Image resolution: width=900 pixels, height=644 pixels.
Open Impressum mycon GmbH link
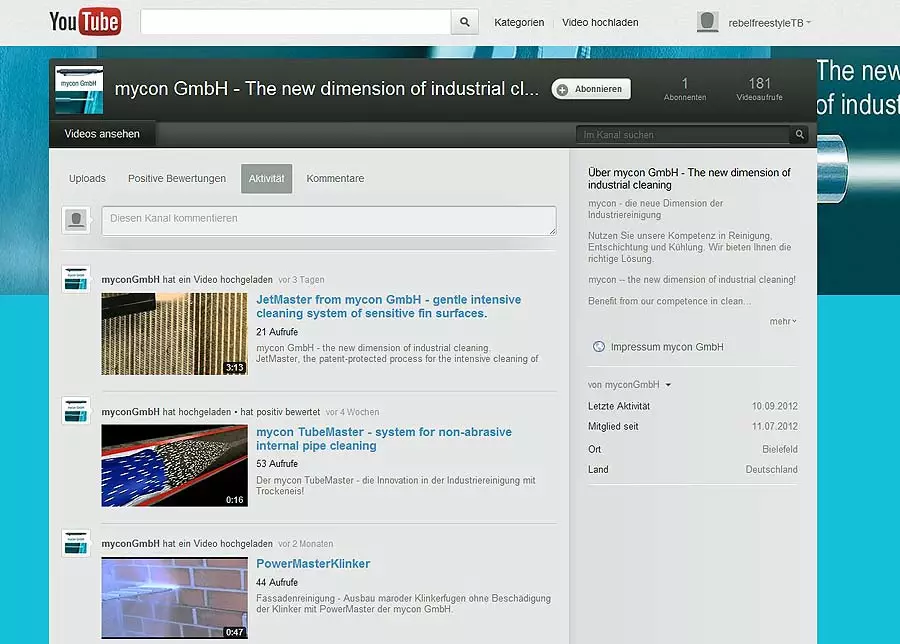click(667, 347)
